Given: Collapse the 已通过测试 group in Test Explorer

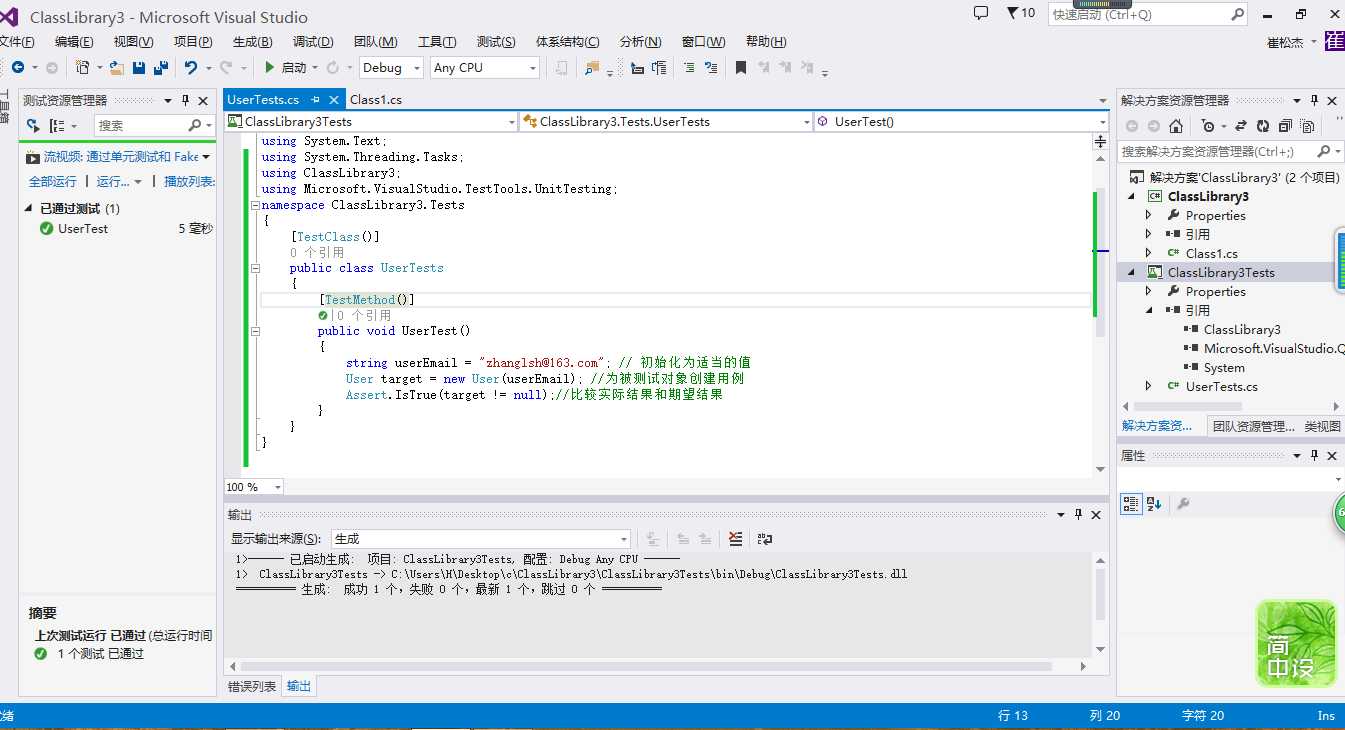Looking at the screenshot, I should pyautogui.click(x=28, y=209).
